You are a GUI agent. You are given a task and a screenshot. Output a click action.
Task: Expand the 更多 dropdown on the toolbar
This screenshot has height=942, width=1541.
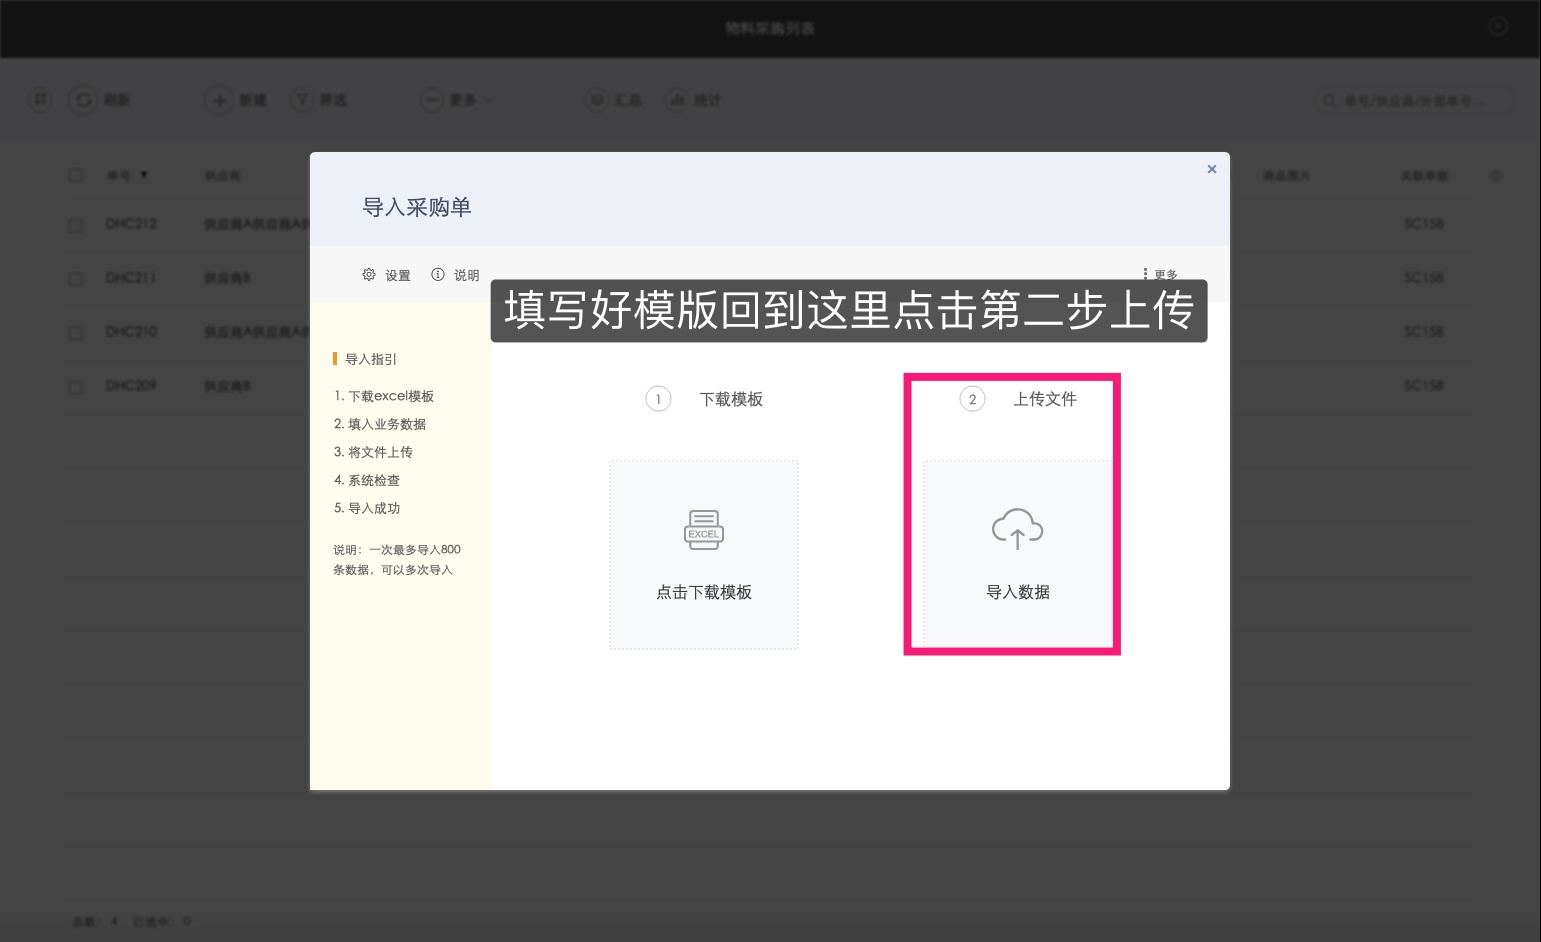(456, 100)
